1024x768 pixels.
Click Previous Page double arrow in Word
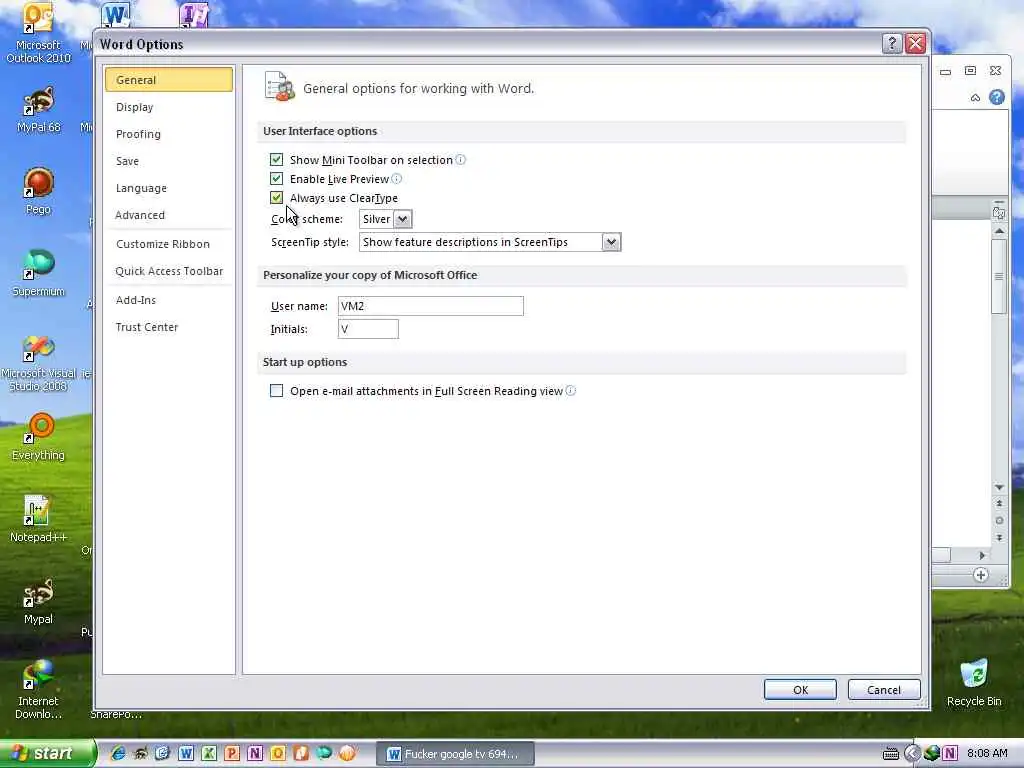999,504
